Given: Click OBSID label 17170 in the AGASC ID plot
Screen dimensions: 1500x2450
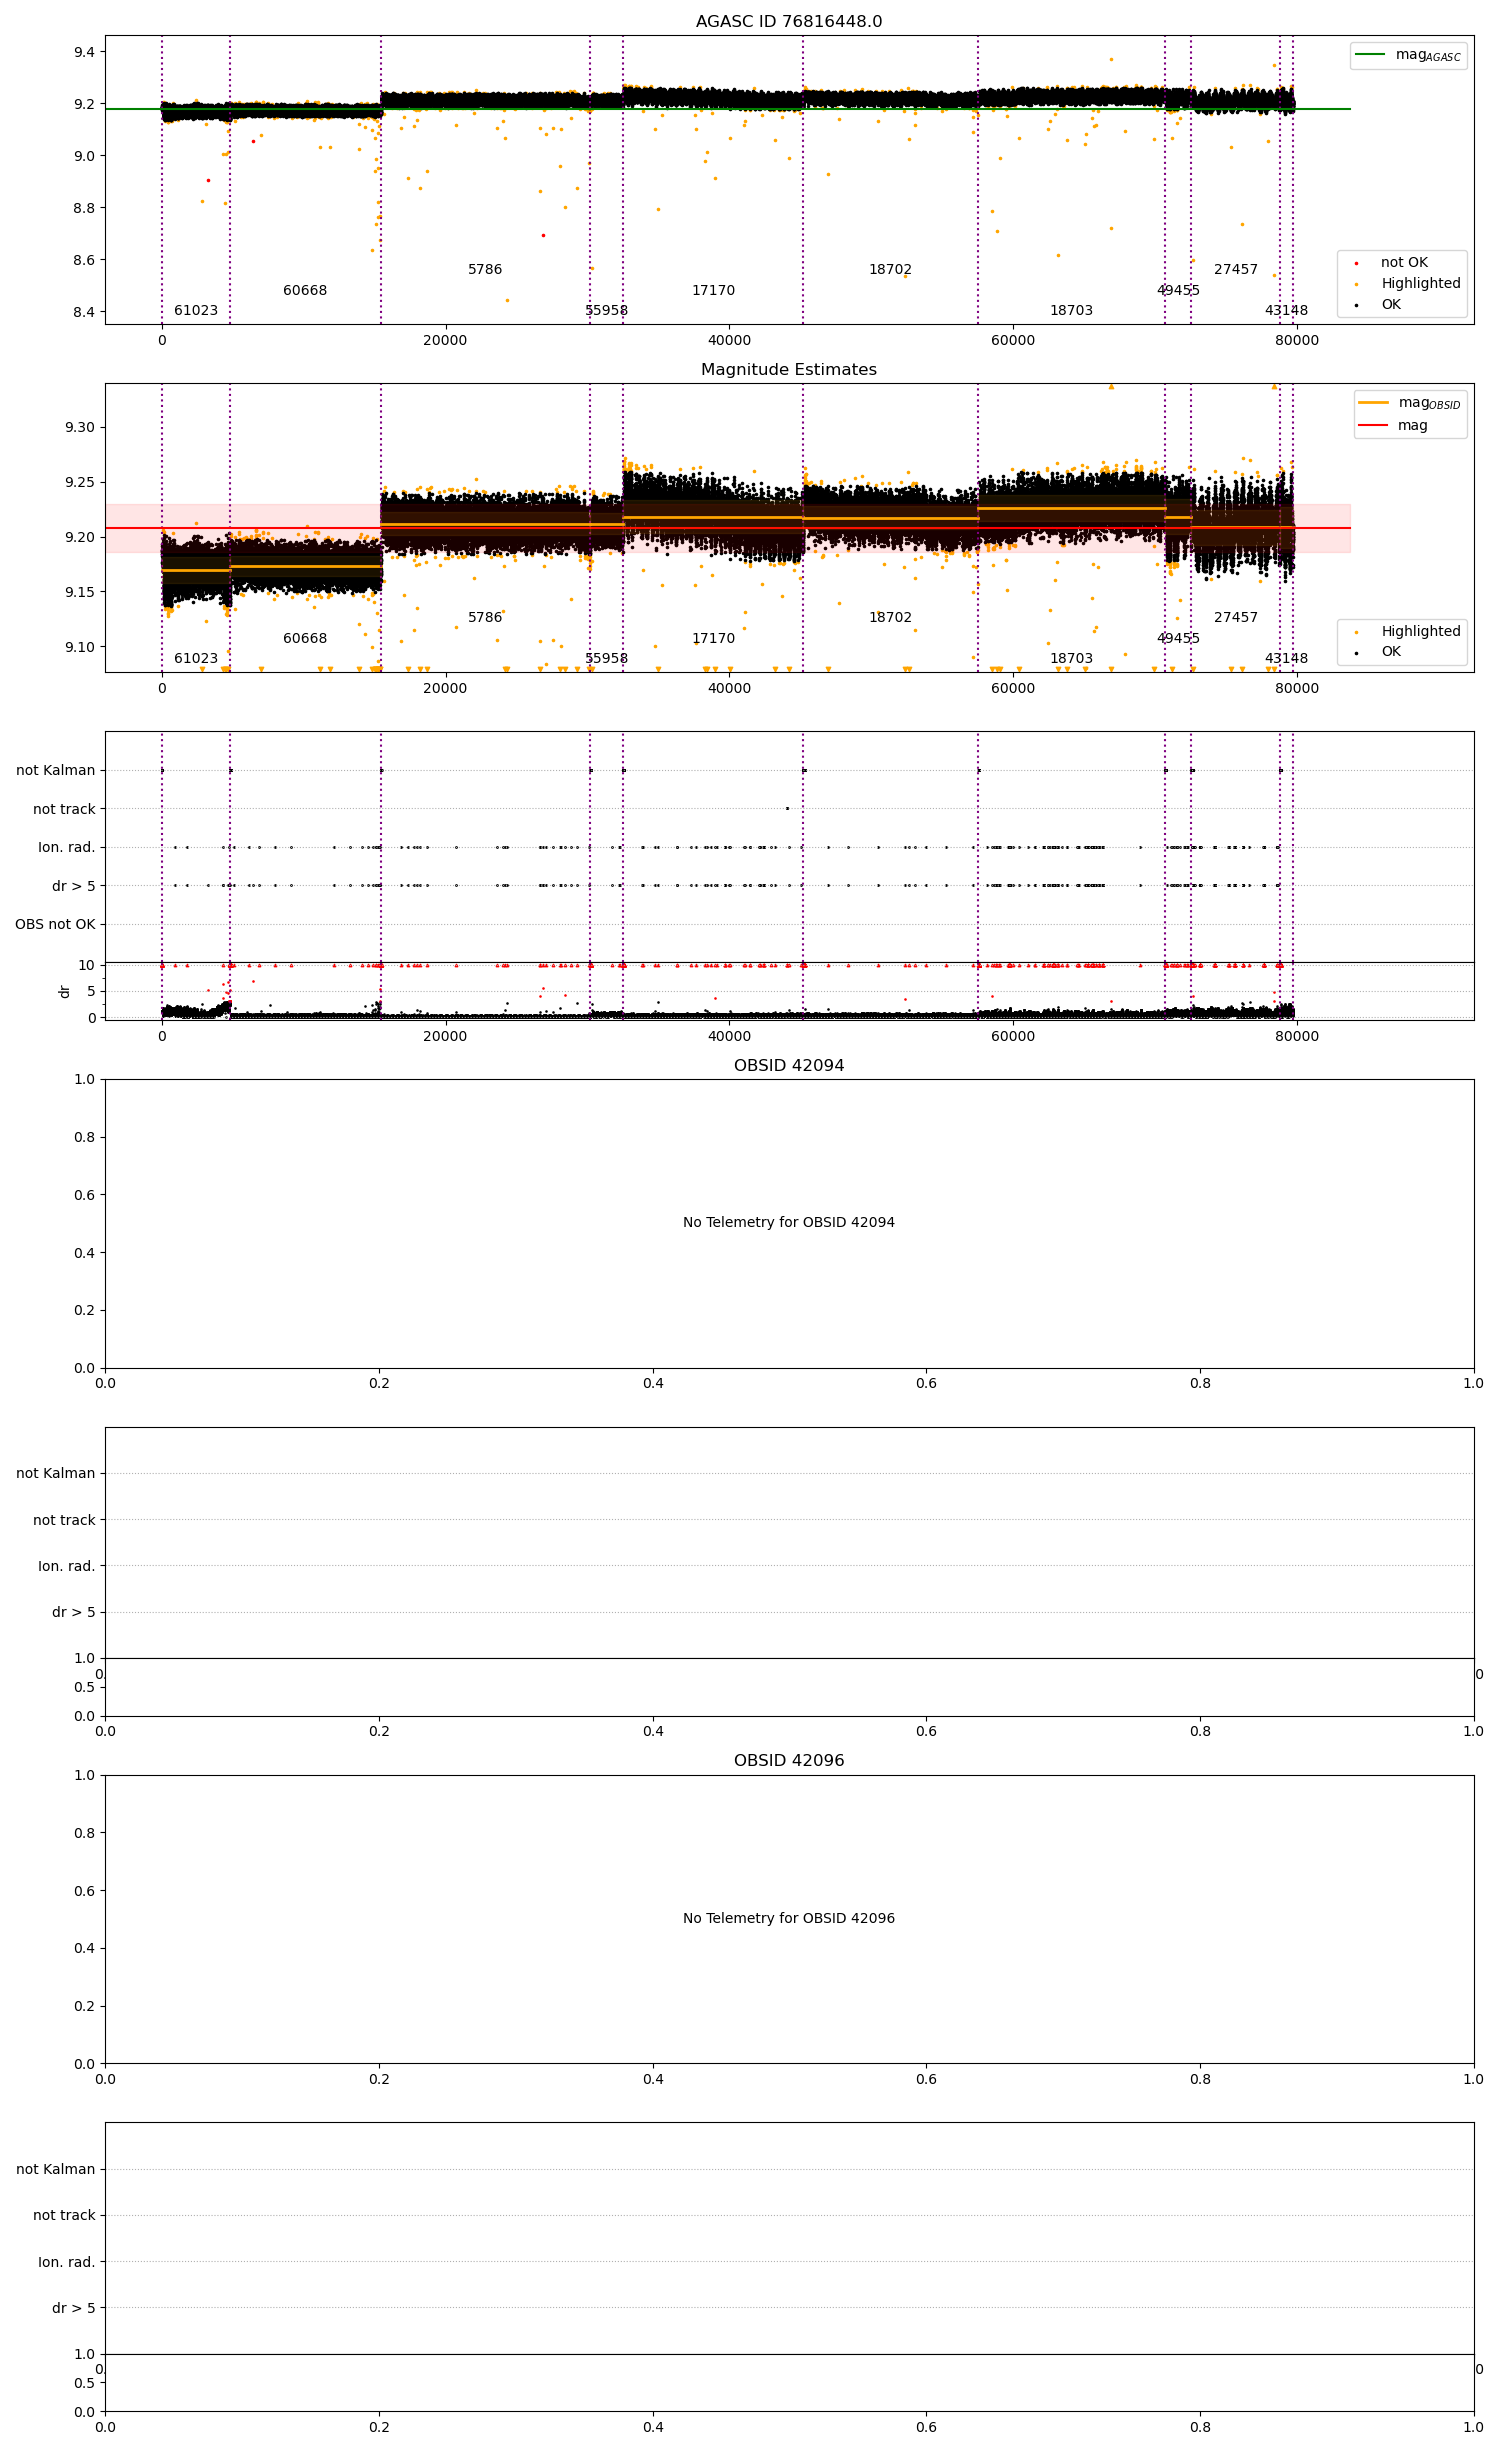Looking at the screenshot, I should coord(714,291).
